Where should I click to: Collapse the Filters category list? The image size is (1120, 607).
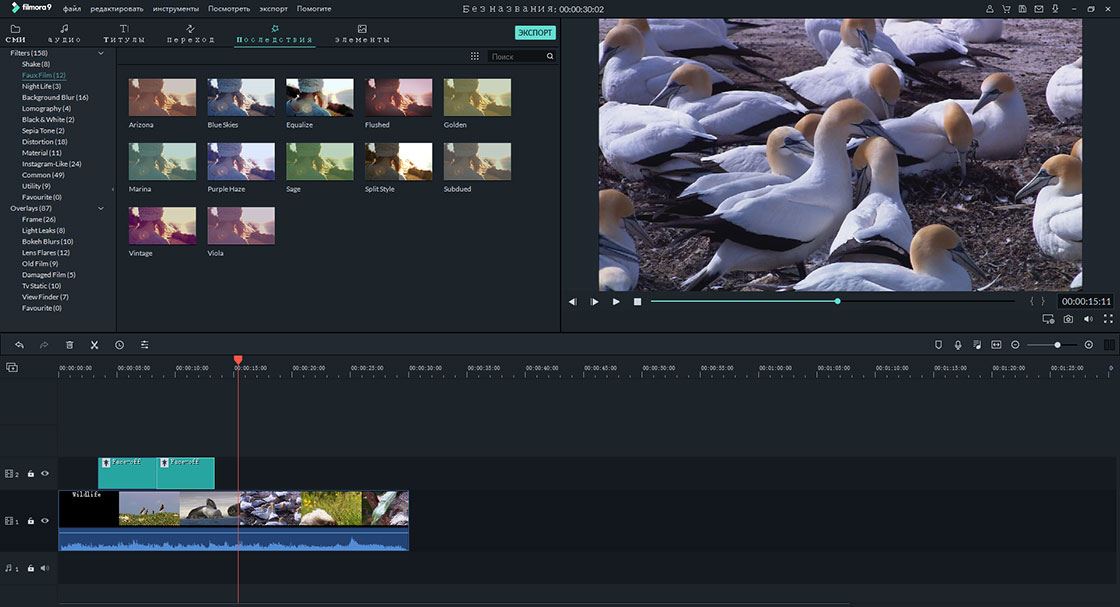(x=100, y=53)
